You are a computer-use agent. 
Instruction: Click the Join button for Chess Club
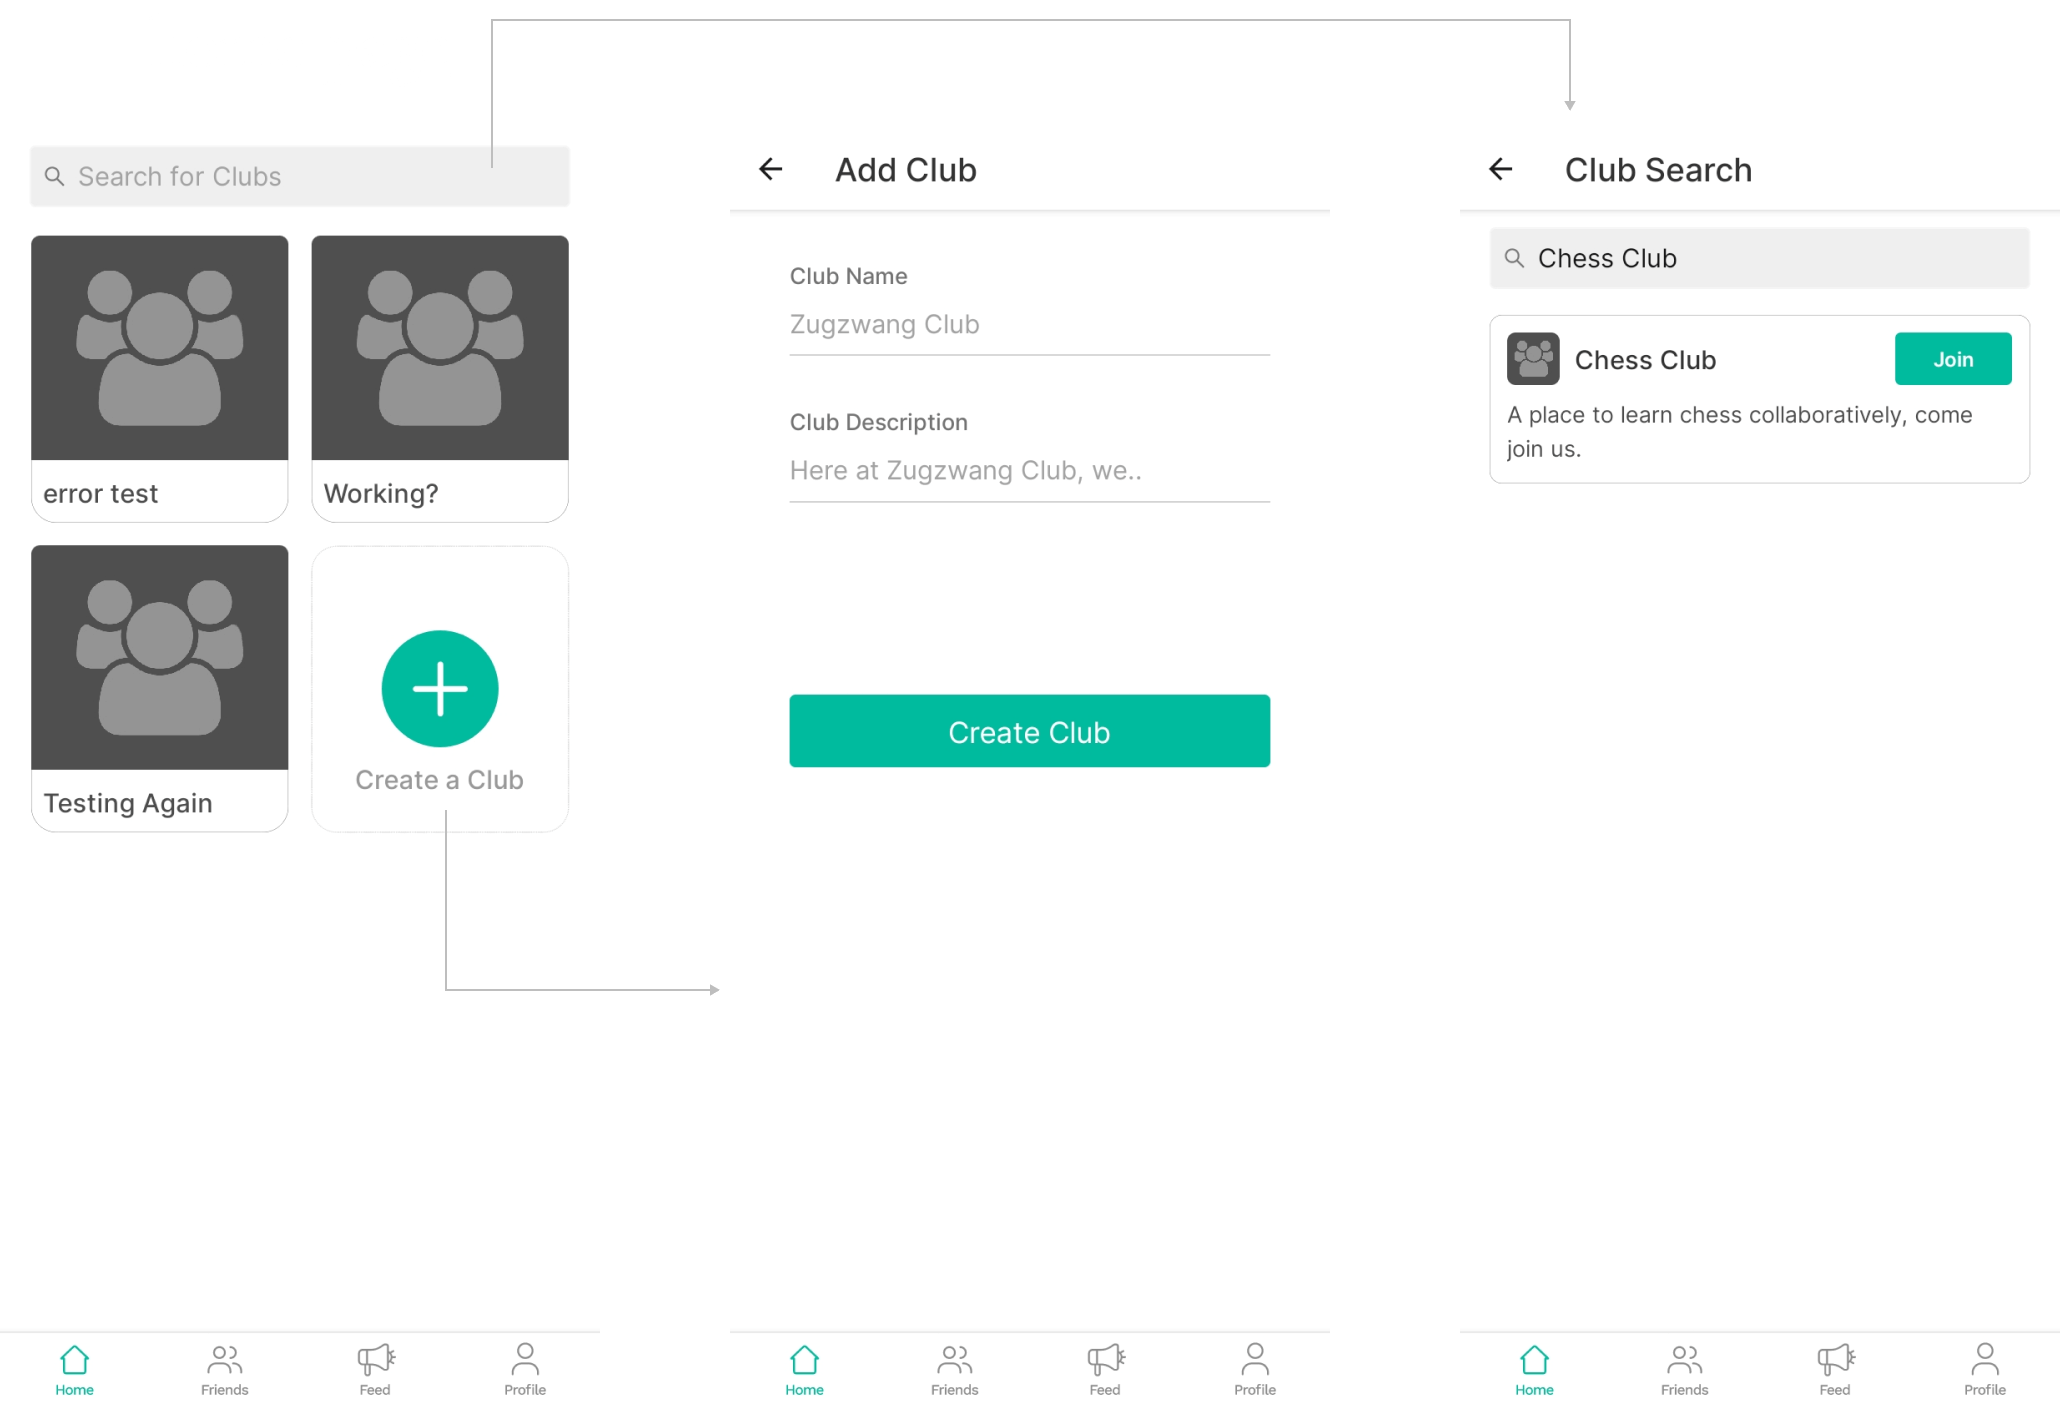(1954, 358)
